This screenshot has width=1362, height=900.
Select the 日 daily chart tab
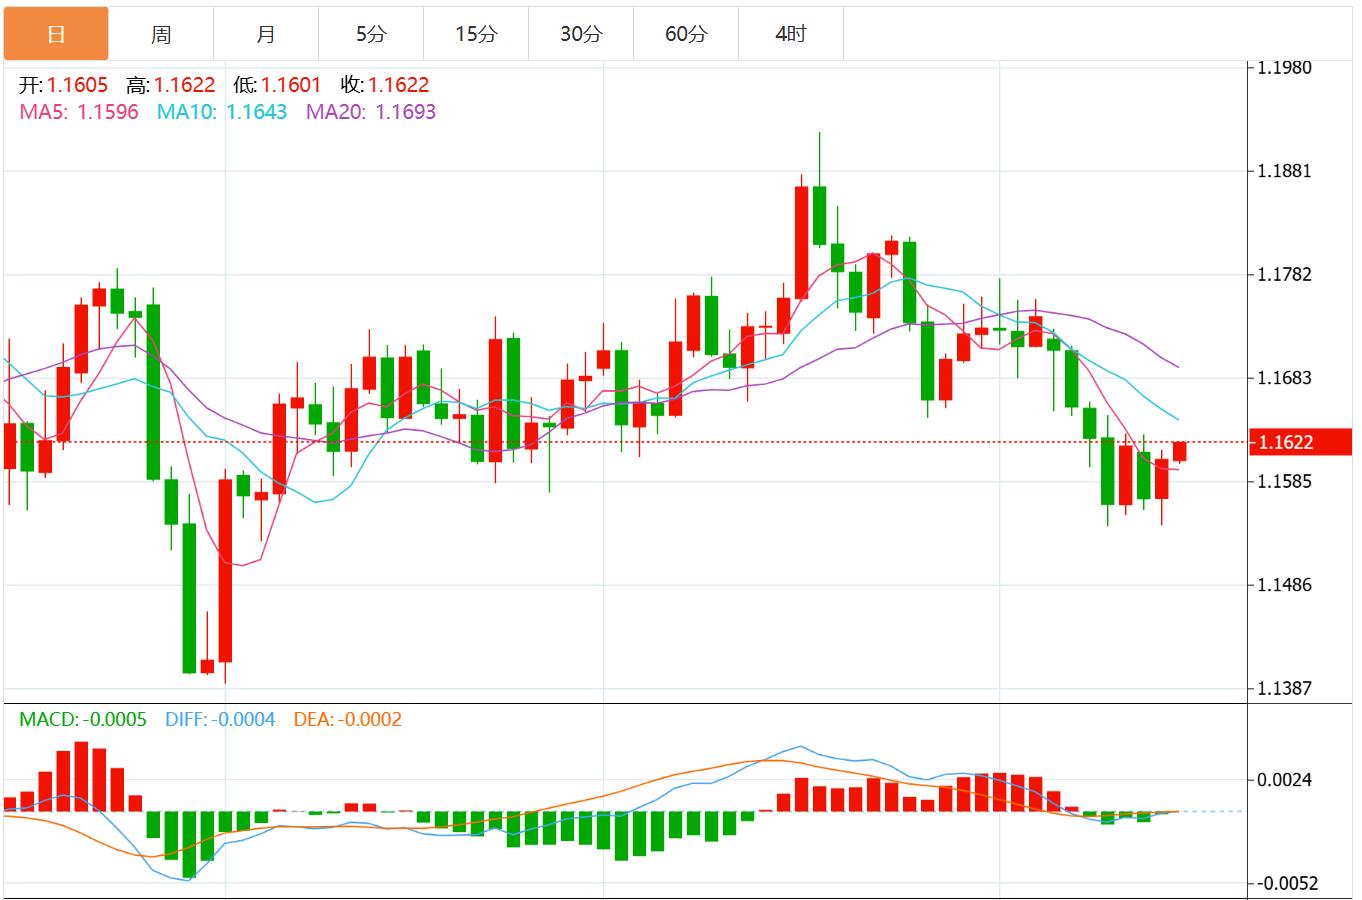point(56,34)
